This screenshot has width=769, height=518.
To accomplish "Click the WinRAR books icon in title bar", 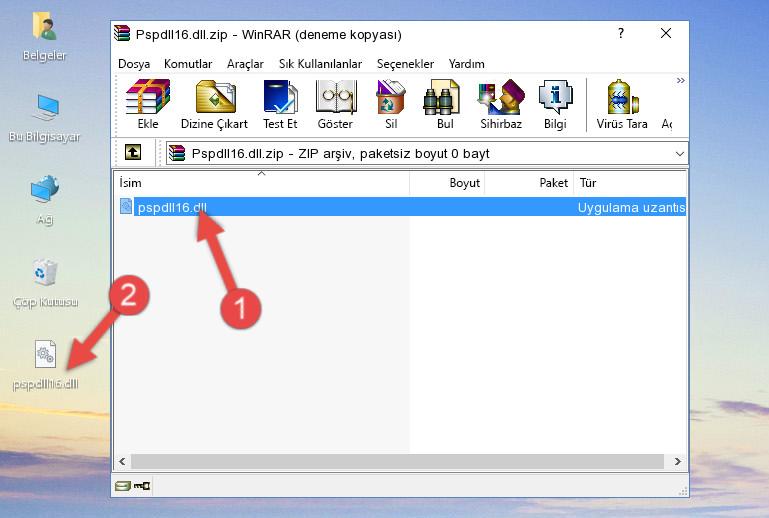I will pyautogui.click(x=122, y=33).
